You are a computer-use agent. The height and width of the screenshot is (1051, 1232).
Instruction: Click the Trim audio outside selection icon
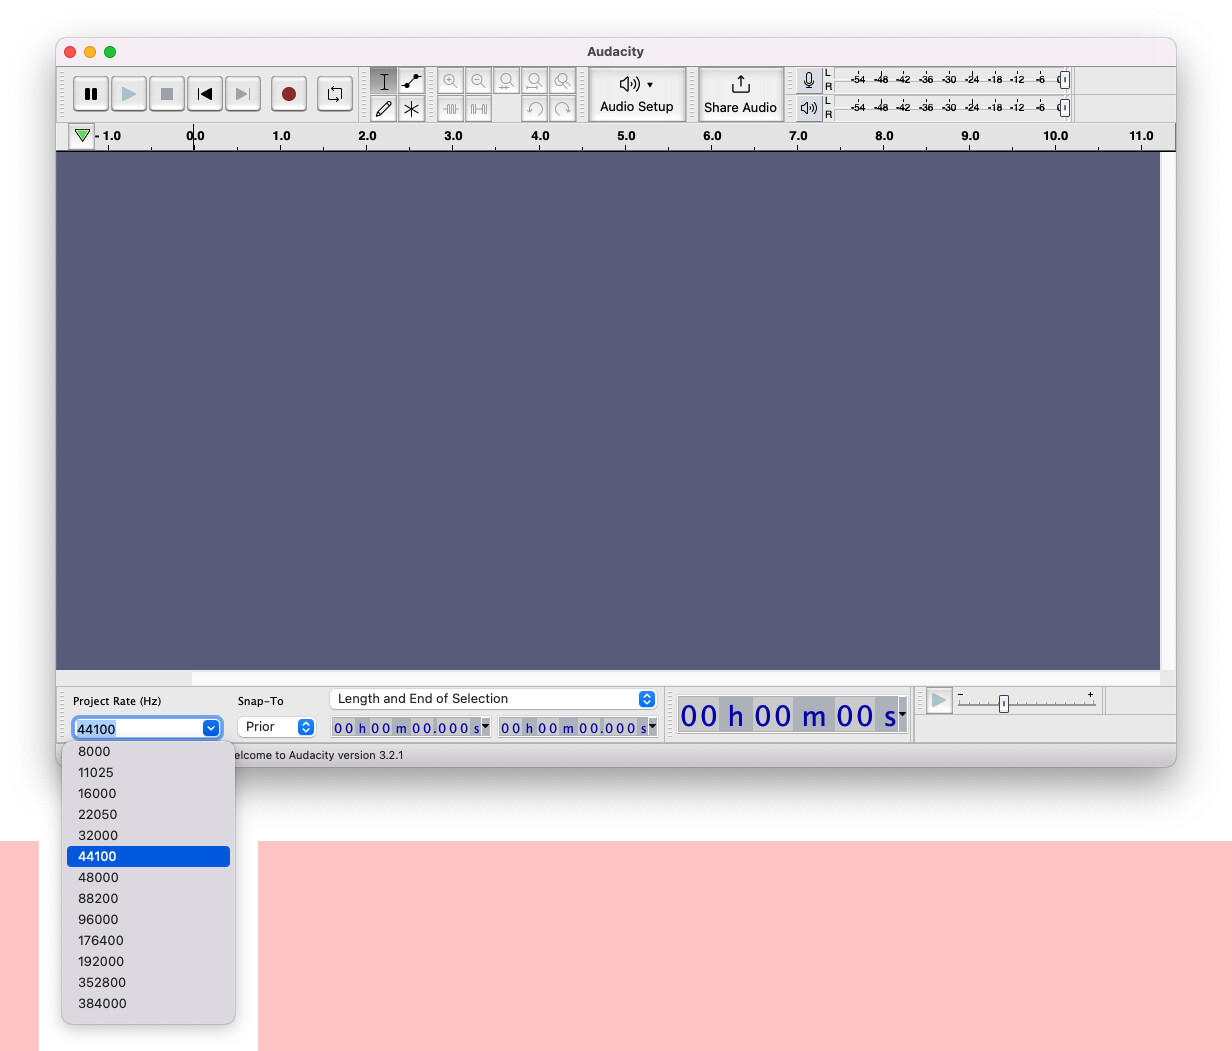[451, 109]
